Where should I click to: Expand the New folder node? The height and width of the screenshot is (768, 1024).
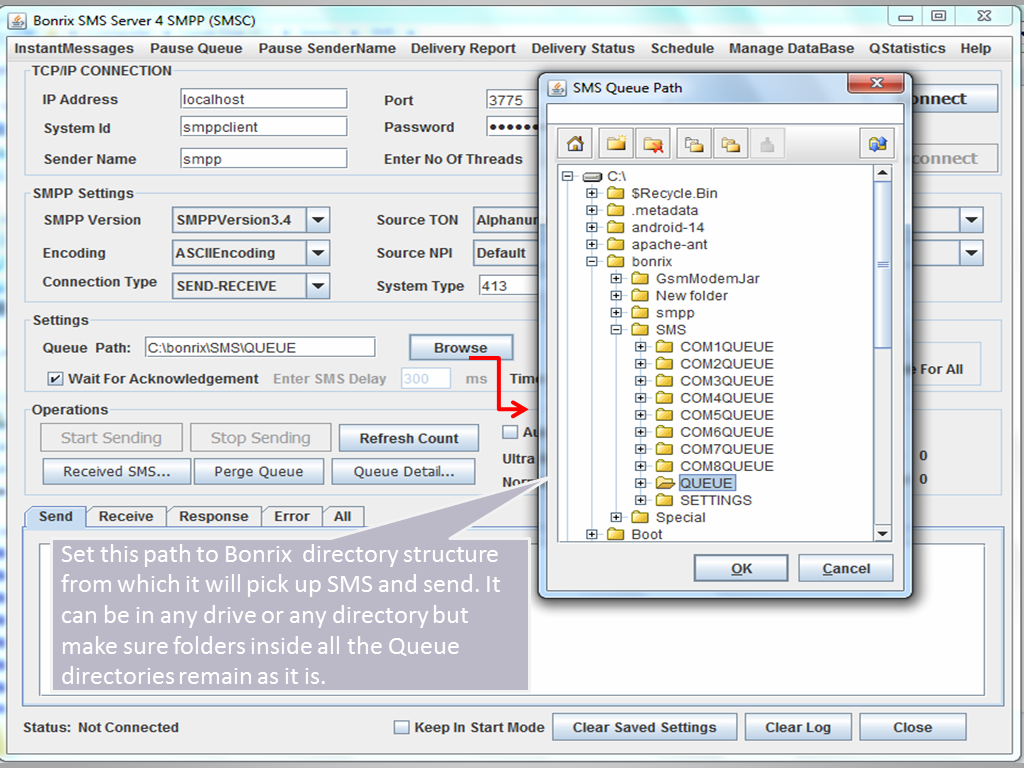tap(616, 295)
